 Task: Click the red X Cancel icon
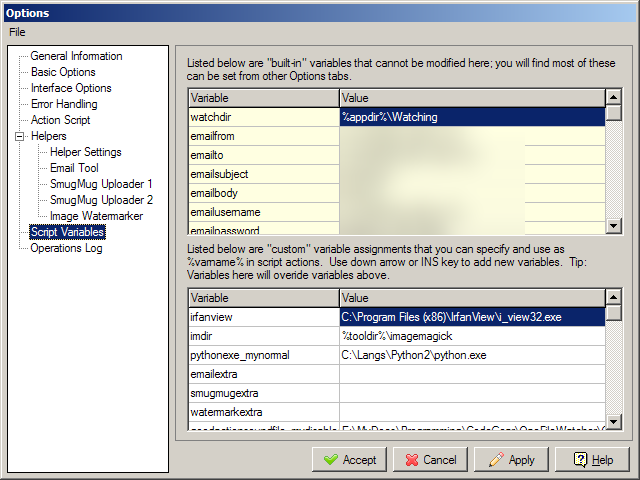[412, 460]
